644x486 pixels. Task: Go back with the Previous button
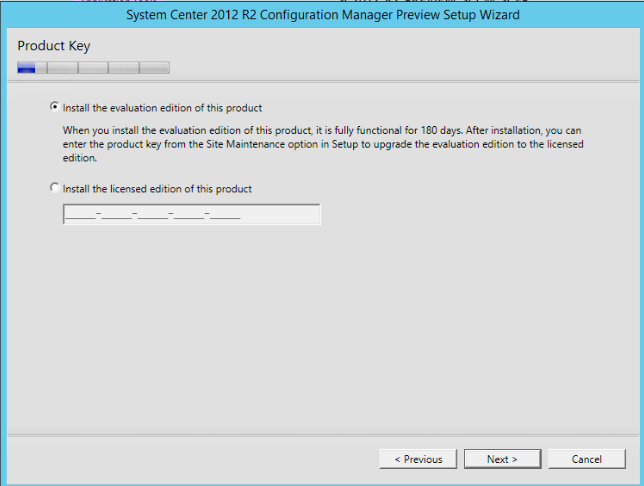pos(419,459)
